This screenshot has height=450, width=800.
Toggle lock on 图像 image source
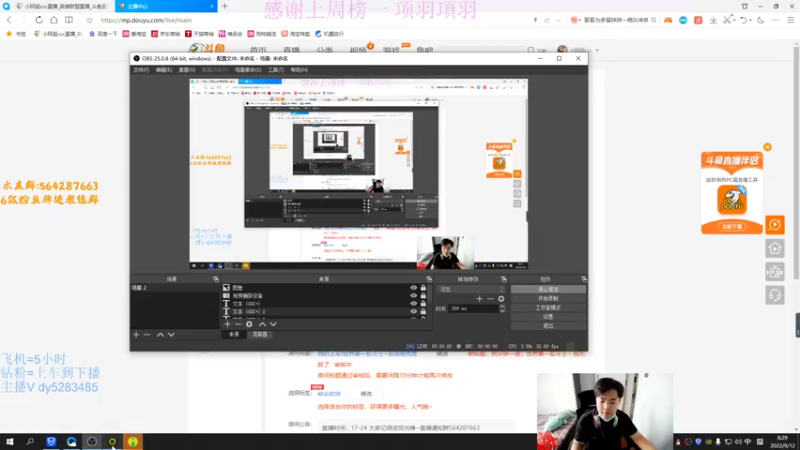tap(423, 288)
